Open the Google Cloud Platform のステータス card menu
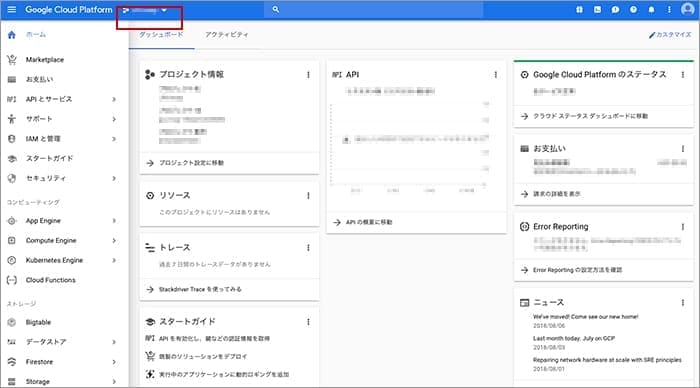The height and width of the screenshot is (388, 700). pyautogui.click(x=683, y=75)
